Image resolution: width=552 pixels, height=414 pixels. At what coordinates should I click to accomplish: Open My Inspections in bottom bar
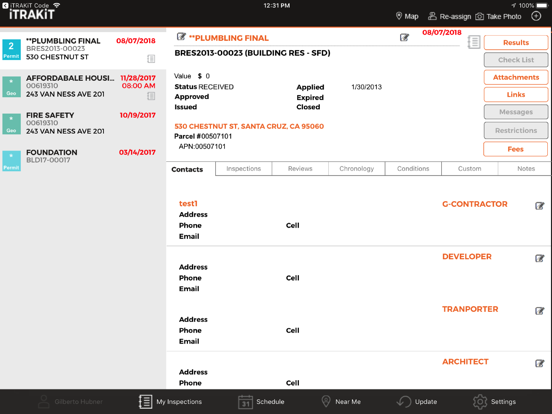pyautogui.click(x=170, y=402)
